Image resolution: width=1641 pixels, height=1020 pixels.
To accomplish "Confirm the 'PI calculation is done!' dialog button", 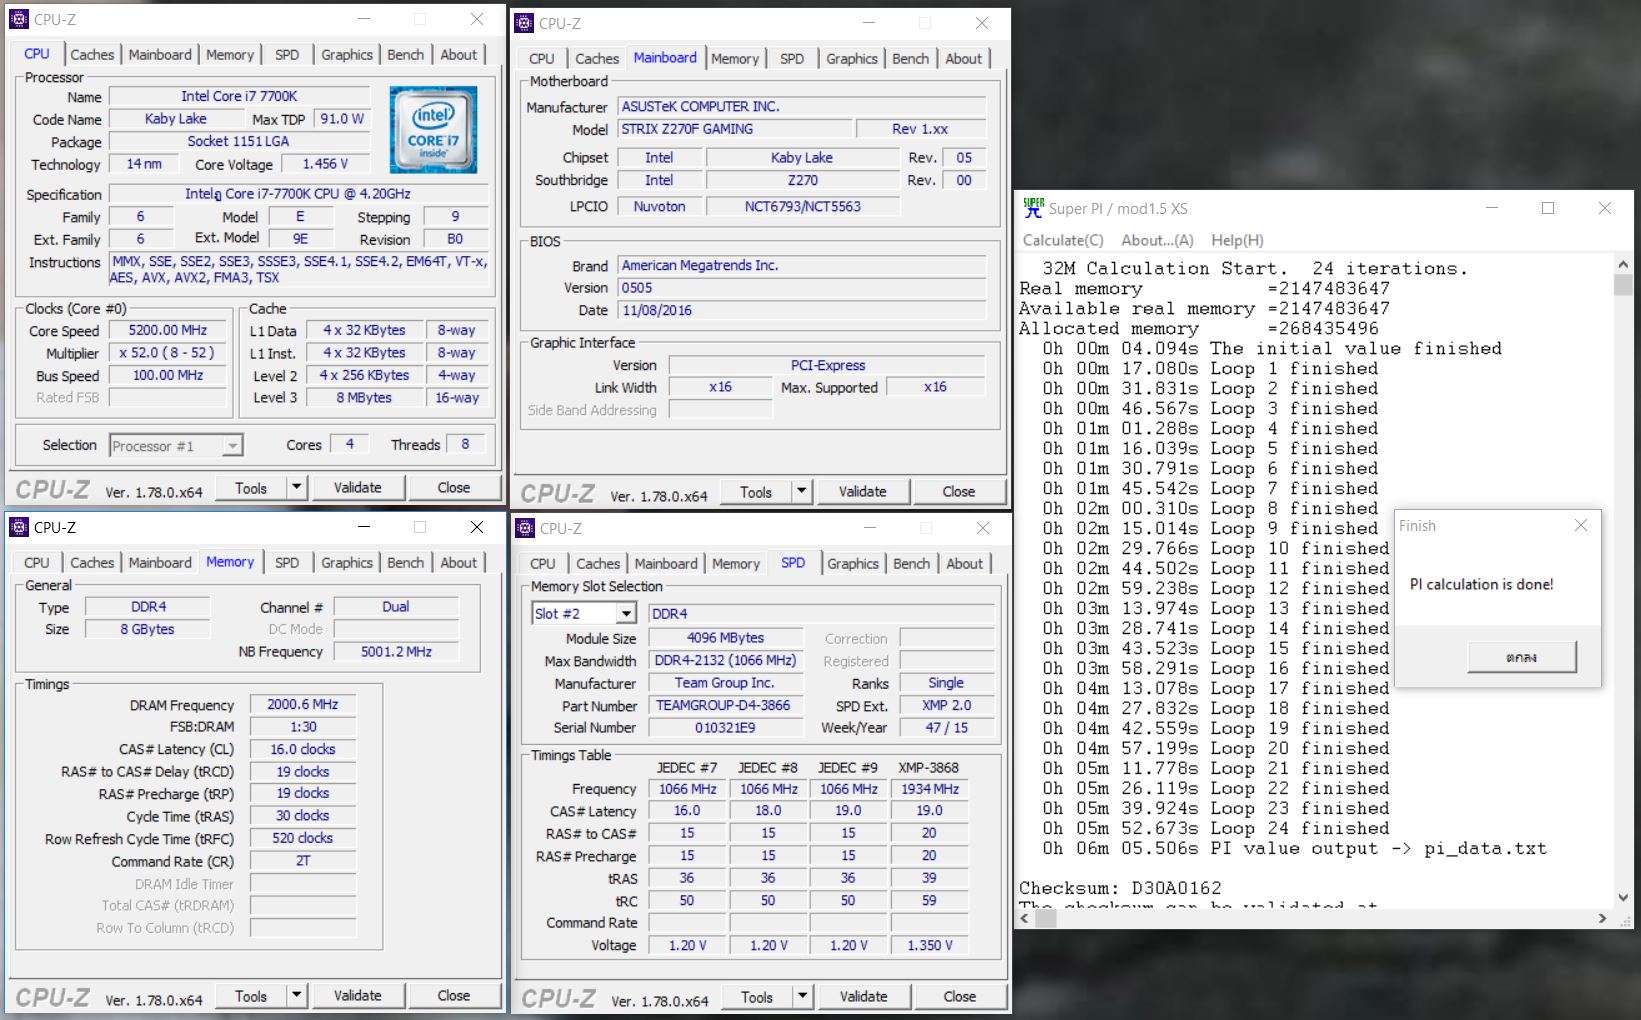I will coord(1521,657).
